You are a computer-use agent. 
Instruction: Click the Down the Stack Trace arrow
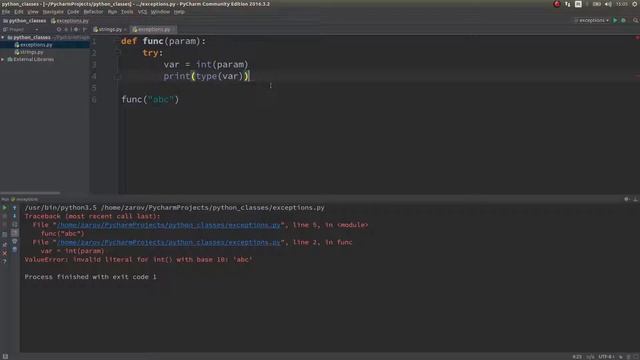[x=14, y=216]
